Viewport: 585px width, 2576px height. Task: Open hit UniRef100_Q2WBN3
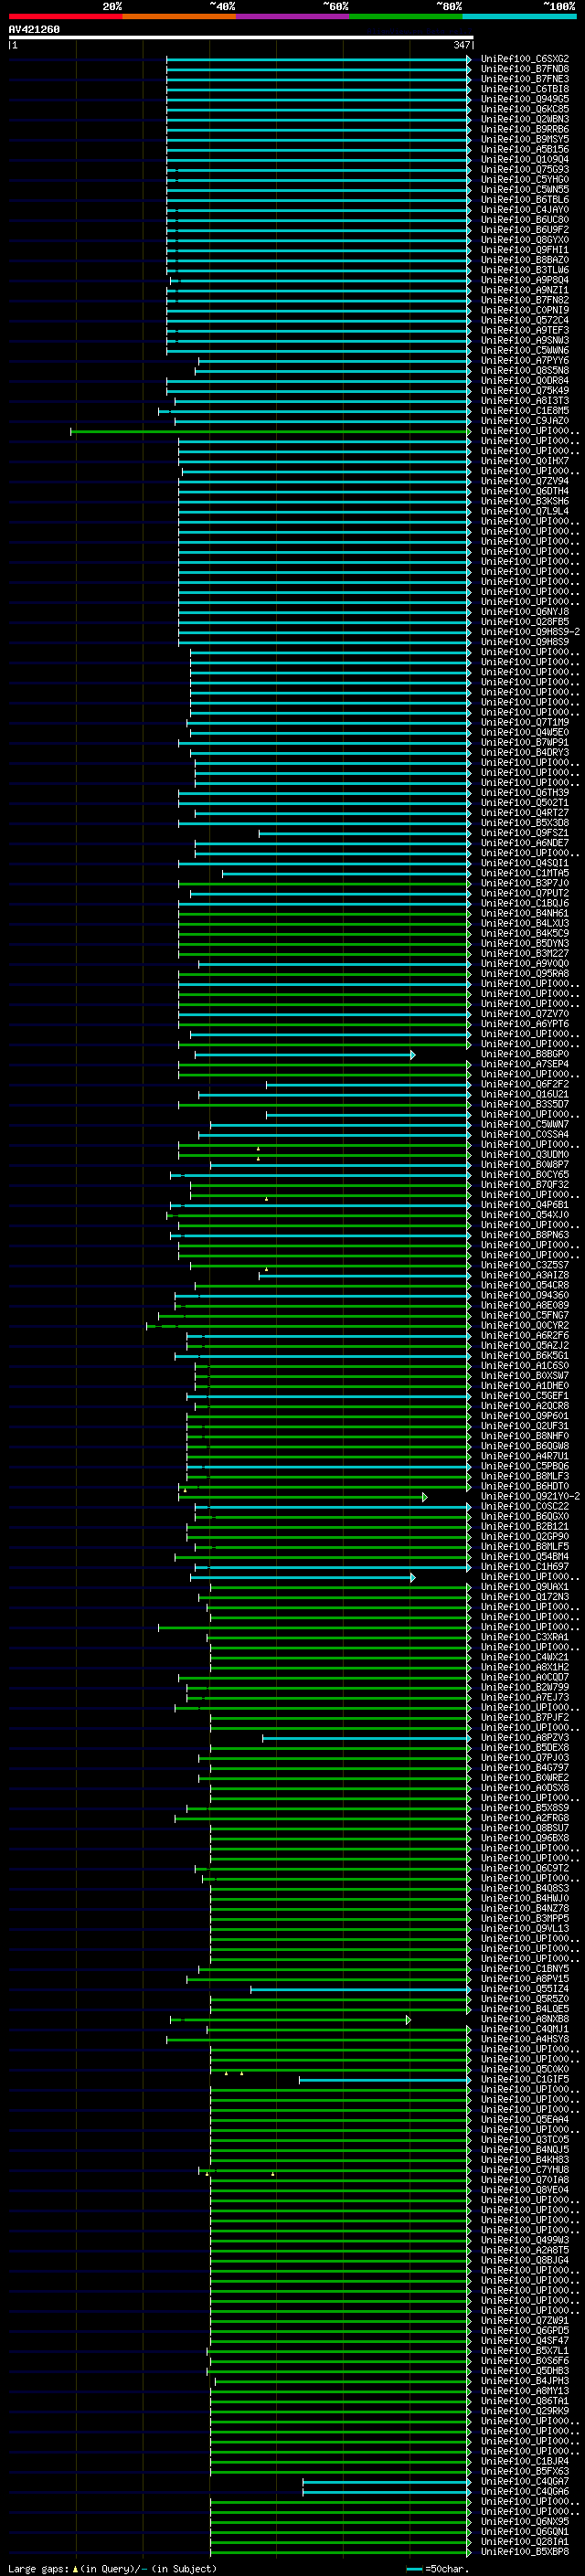coord(524,119)
